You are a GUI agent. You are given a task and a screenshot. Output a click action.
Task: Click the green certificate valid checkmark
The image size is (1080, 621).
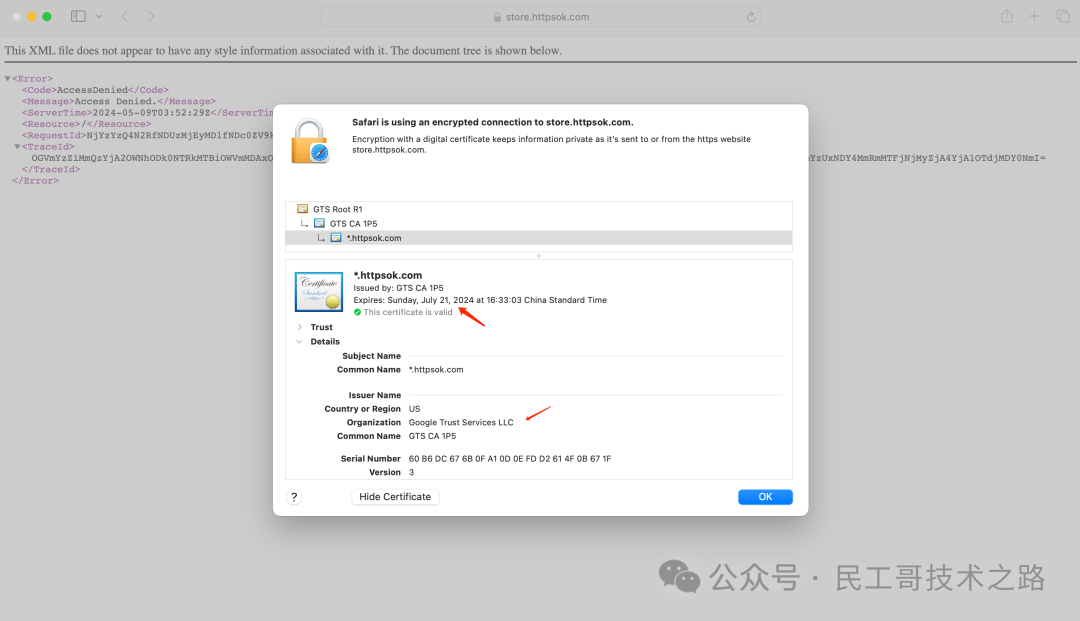point(357,313)
